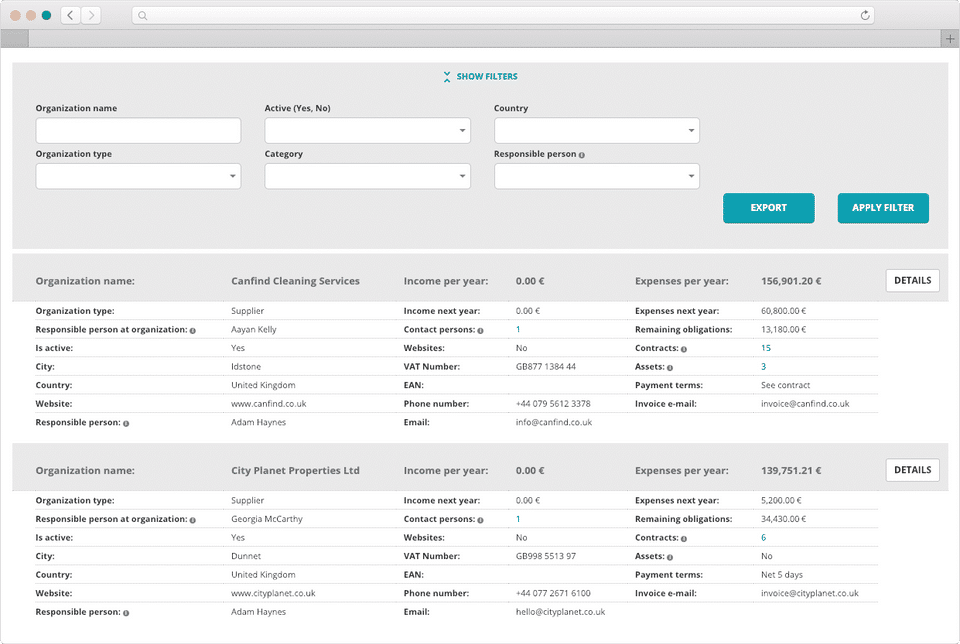Viewport: 960px width, 644px height.
Task: Expand the Organization type dropdown
Action: [x=138, y=176]
